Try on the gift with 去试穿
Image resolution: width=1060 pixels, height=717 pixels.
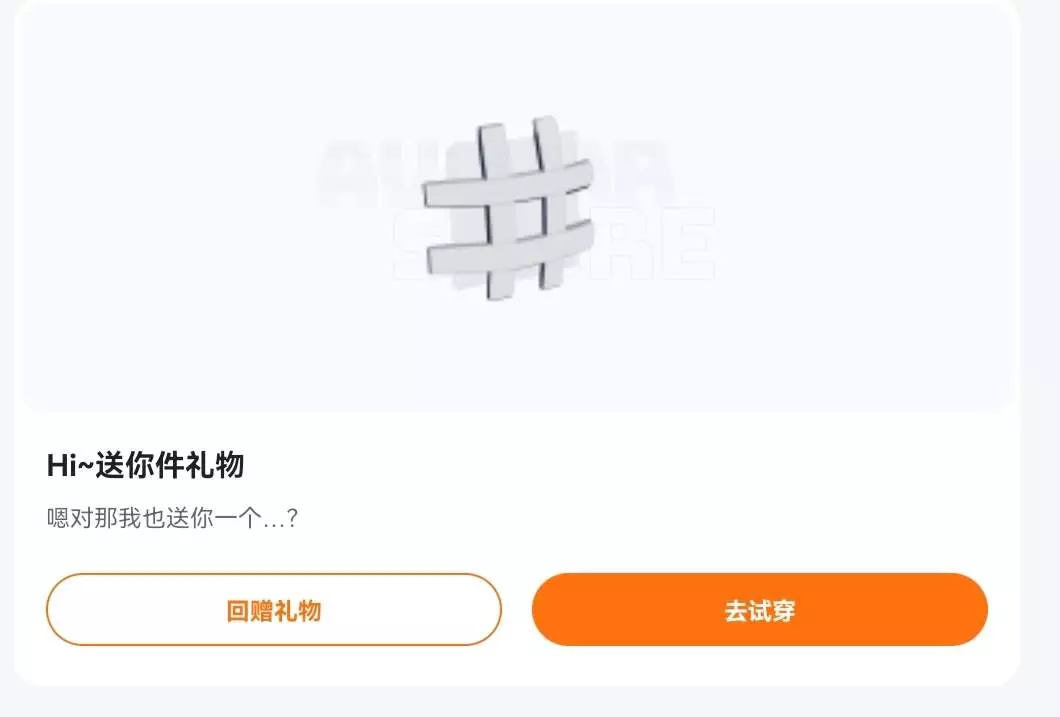tap(760, 610)
